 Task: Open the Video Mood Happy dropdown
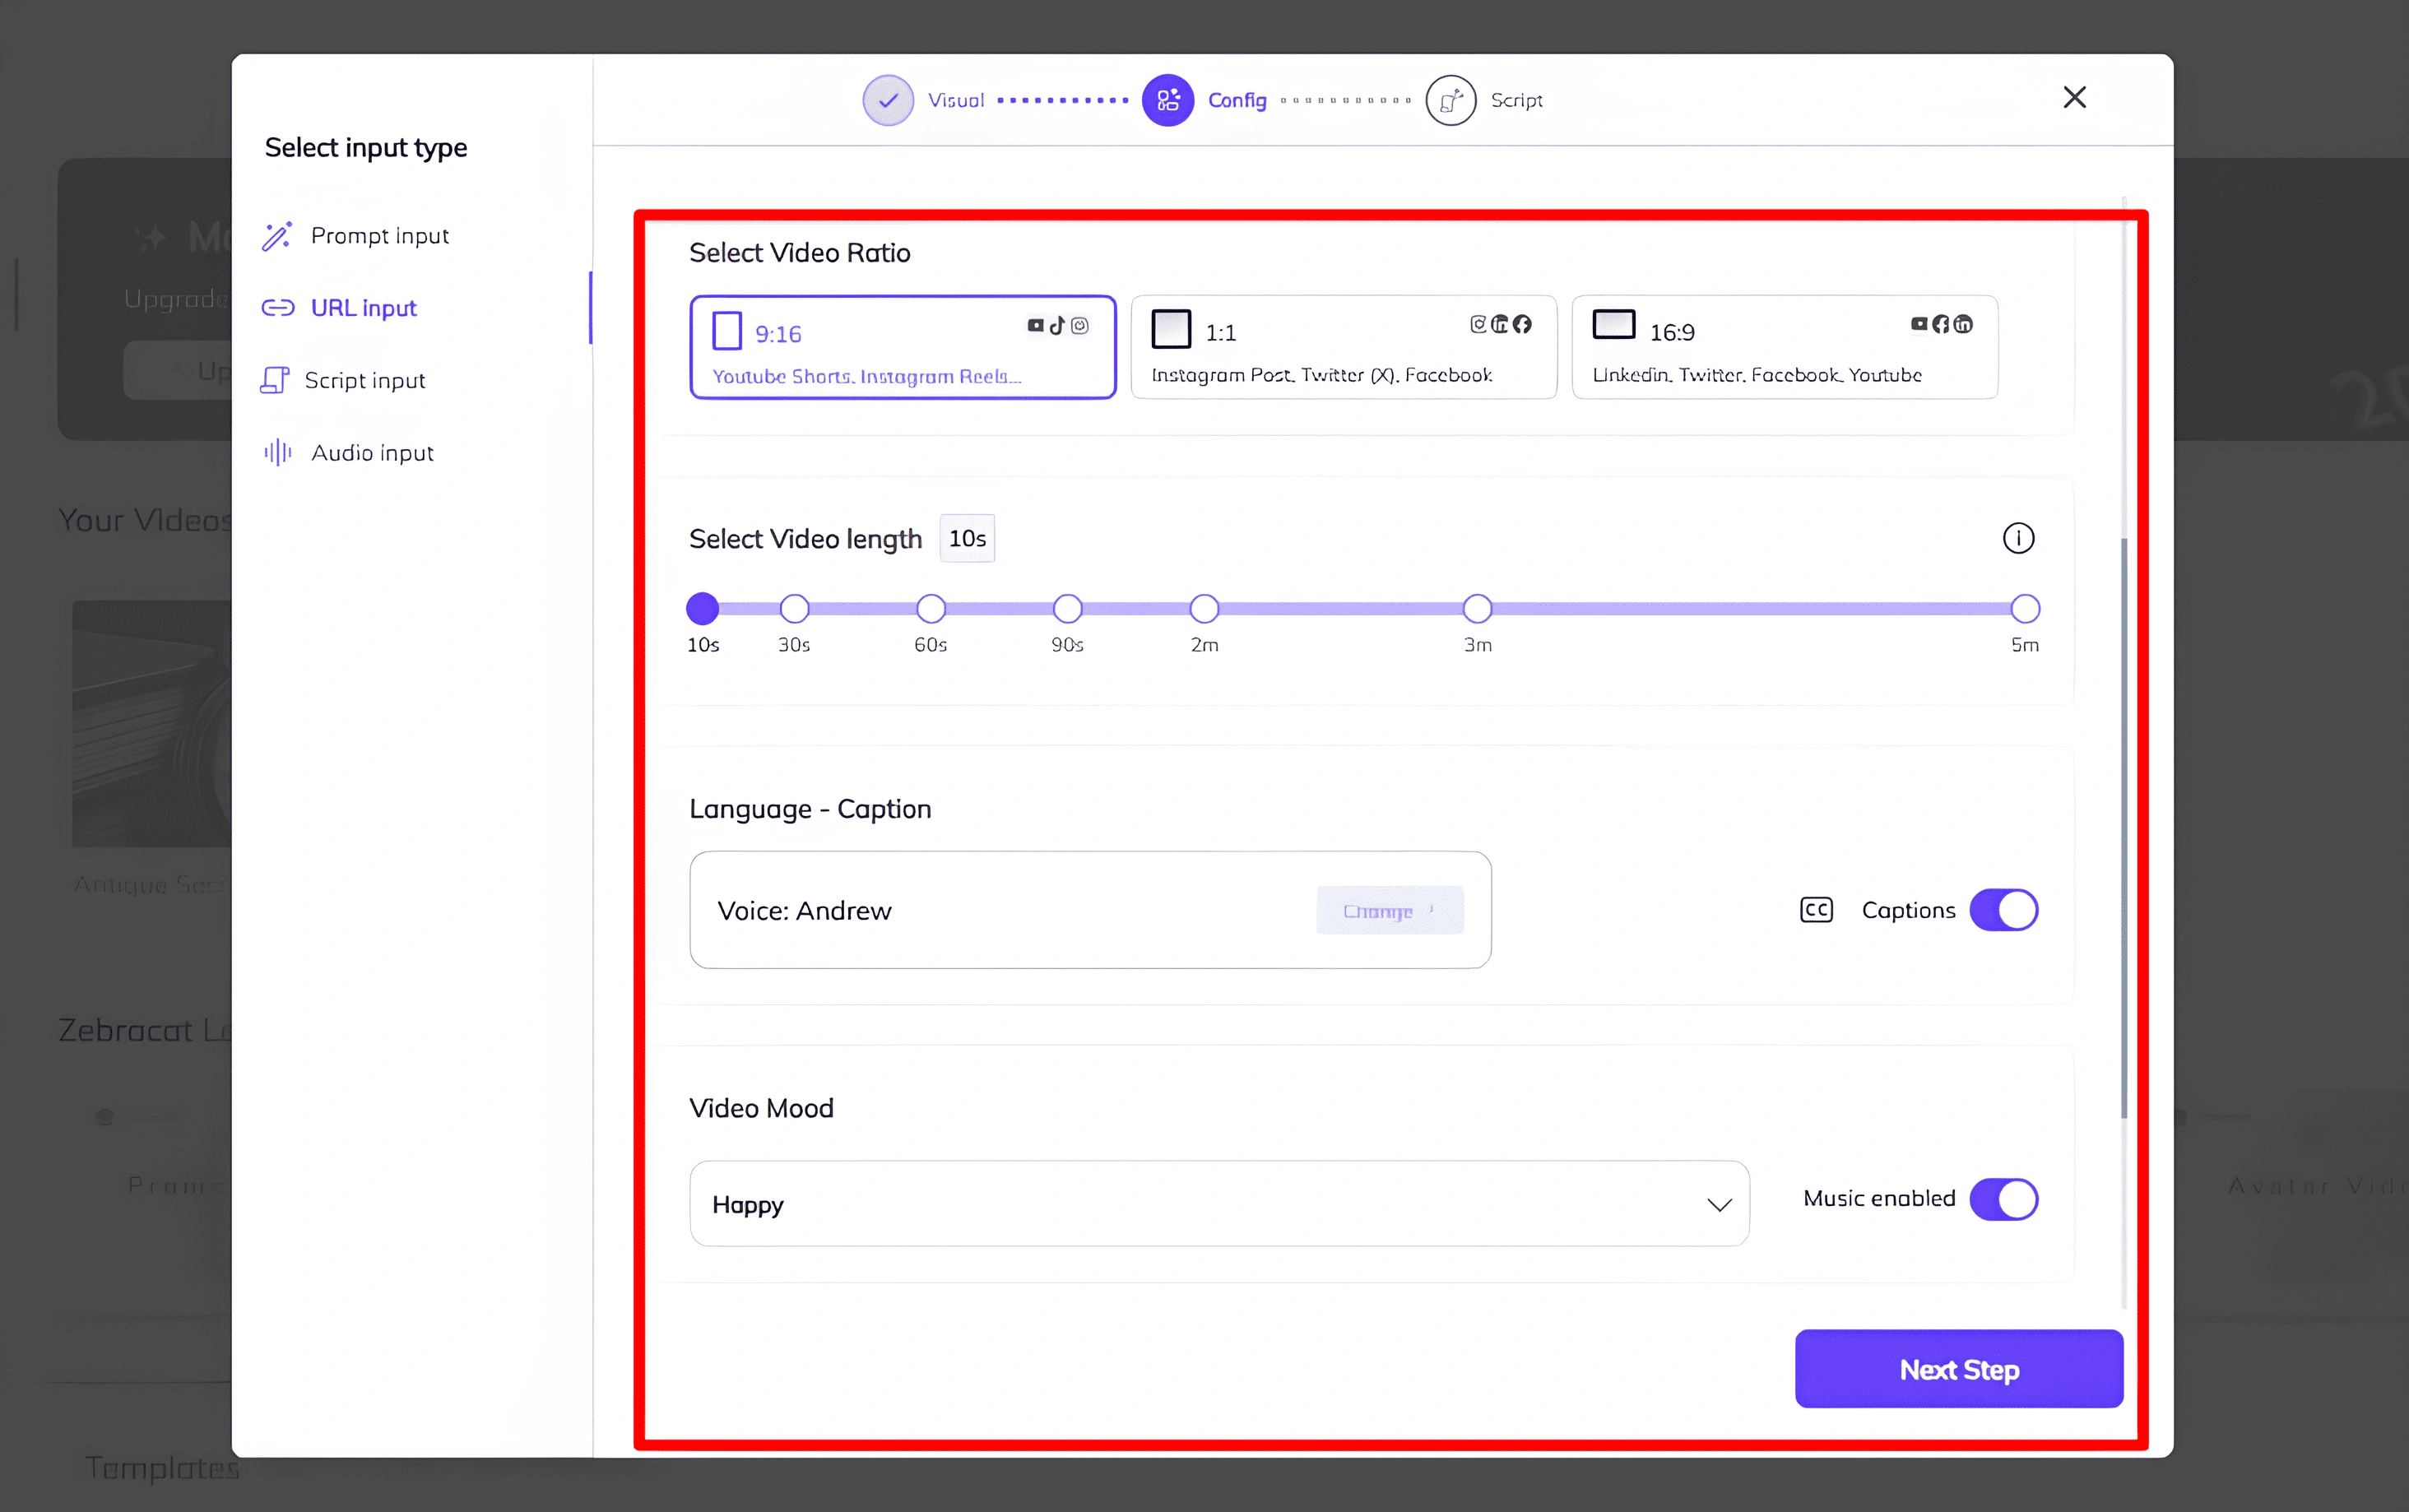tap(1219, 1203)
